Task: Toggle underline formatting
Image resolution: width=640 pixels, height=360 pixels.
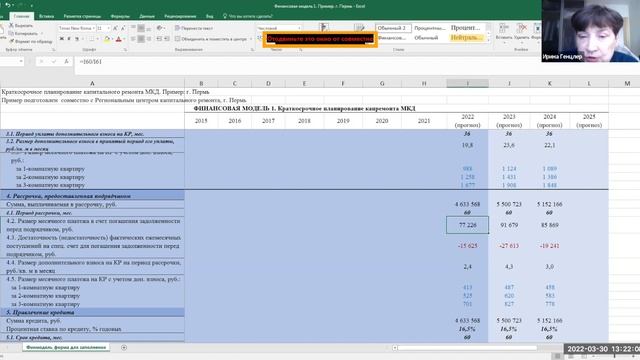Action: pyautogui.click(x=76, y=39)
